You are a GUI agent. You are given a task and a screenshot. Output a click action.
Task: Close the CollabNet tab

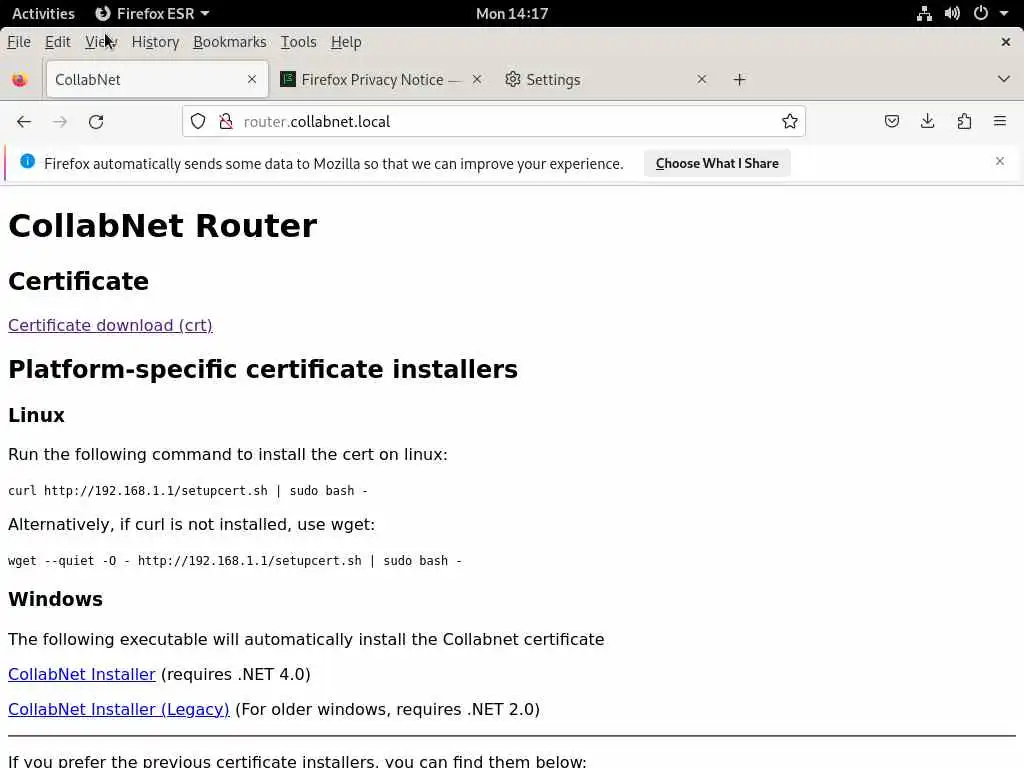tap(251, 79)
